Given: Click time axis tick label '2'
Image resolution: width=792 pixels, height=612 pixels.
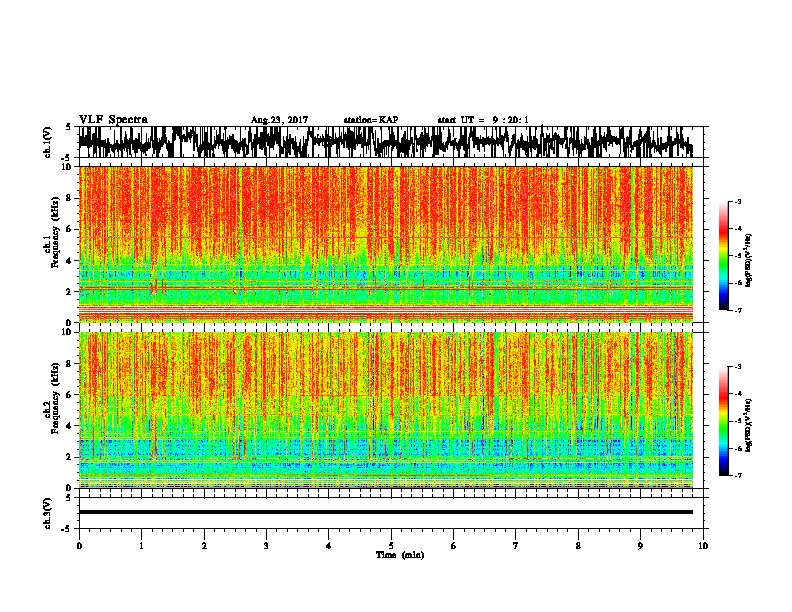Looking at the screenshot, I should point(204,546).
